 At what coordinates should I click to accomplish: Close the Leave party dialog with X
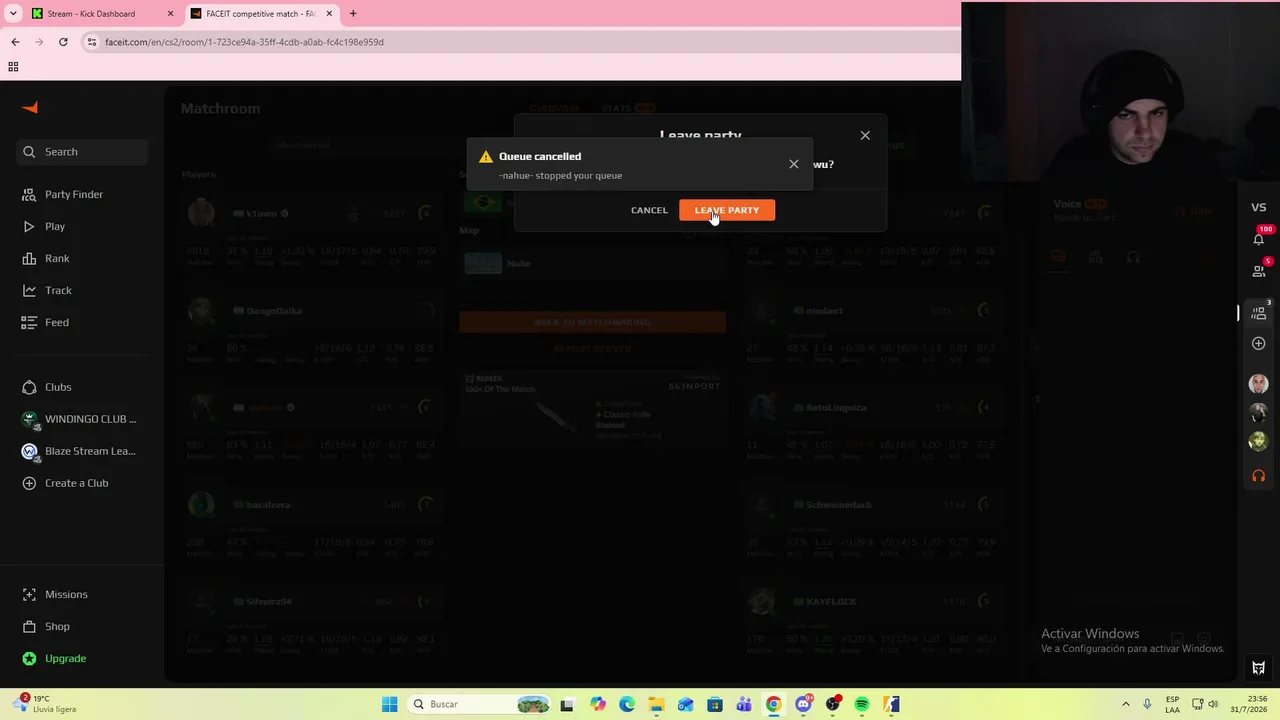[865, 135]
